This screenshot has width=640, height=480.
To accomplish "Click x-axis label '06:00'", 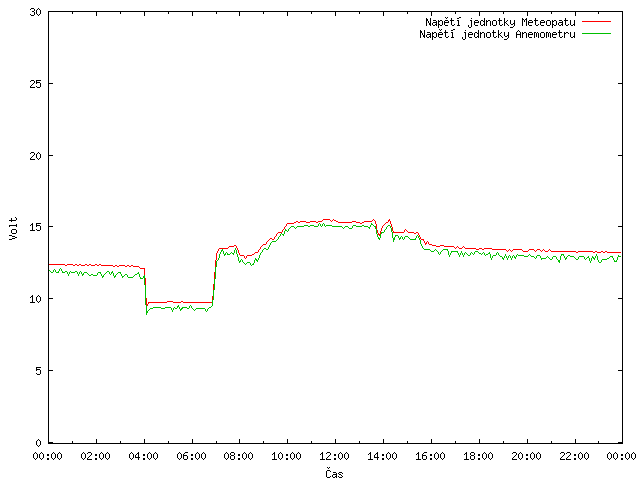I will (x=191, y=456).
